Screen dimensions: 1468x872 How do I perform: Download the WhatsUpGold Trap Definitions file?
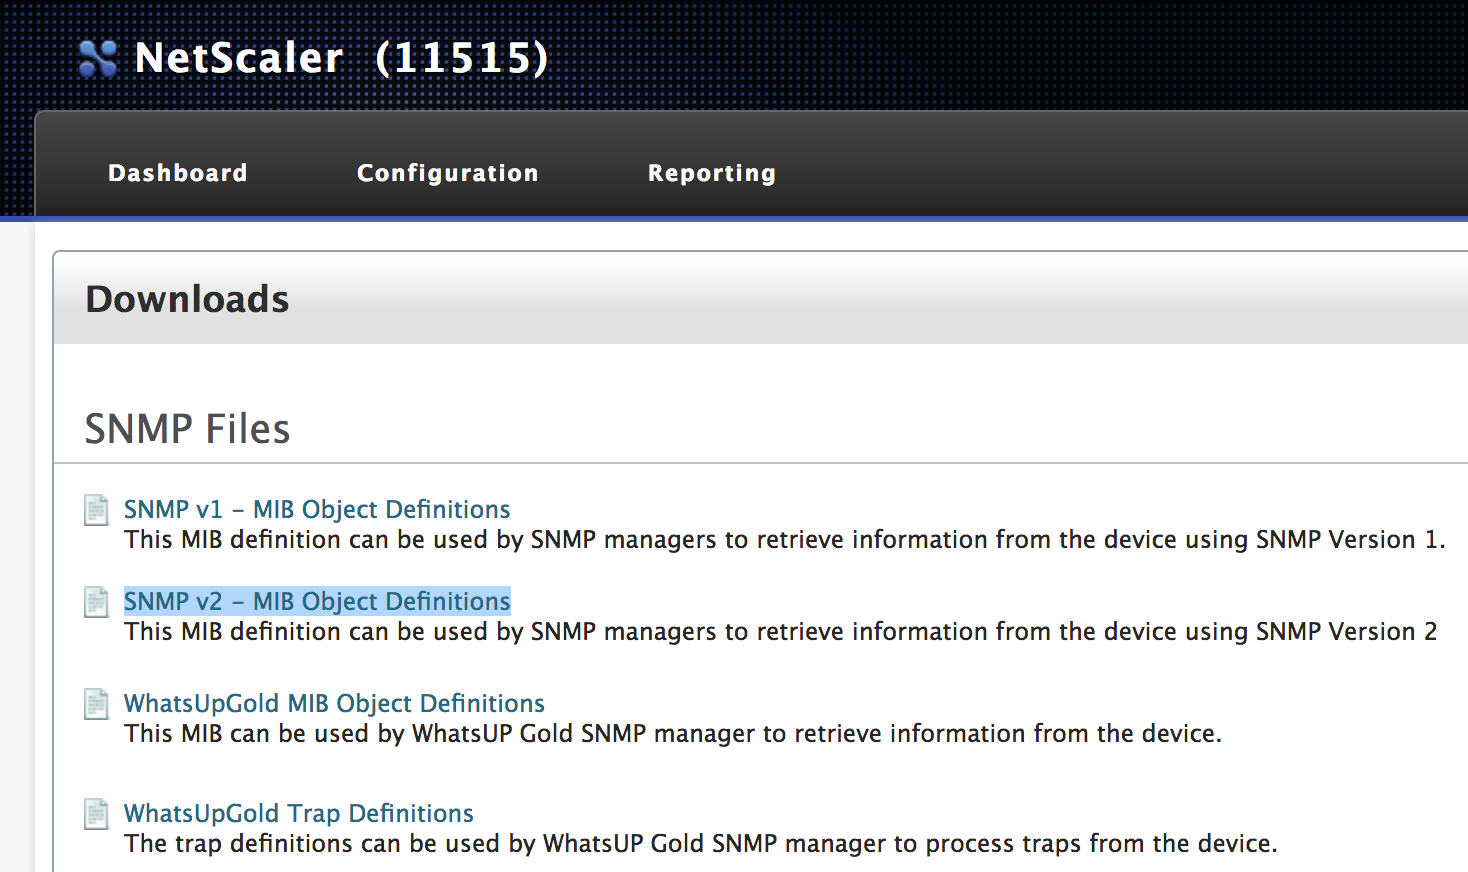(298, 813)
